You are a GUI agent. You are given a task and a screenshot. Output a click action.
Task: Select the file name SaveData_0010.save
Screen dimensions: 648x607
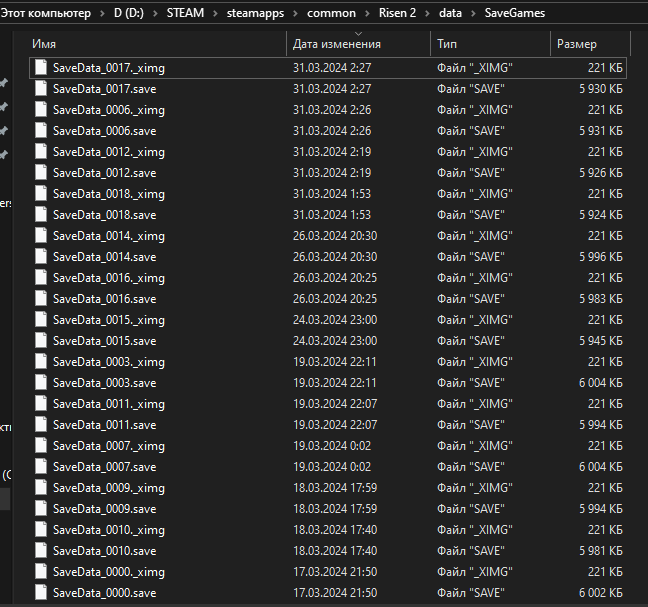coord(105,551)
